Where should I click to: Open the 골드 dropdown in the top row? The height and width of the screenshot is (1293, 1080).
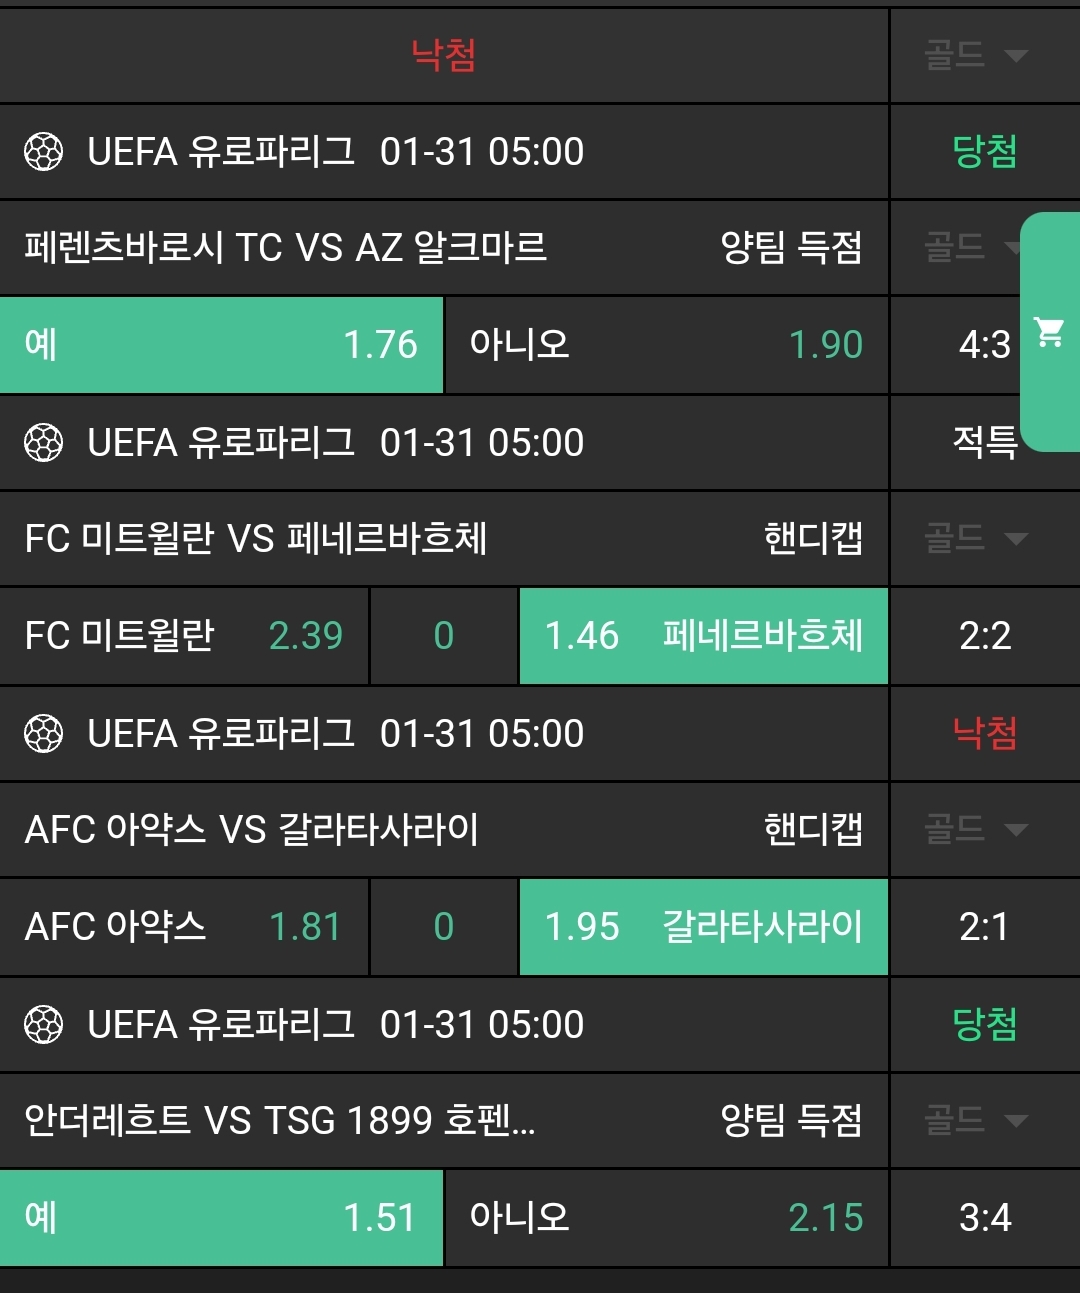(x=976, y=55)
